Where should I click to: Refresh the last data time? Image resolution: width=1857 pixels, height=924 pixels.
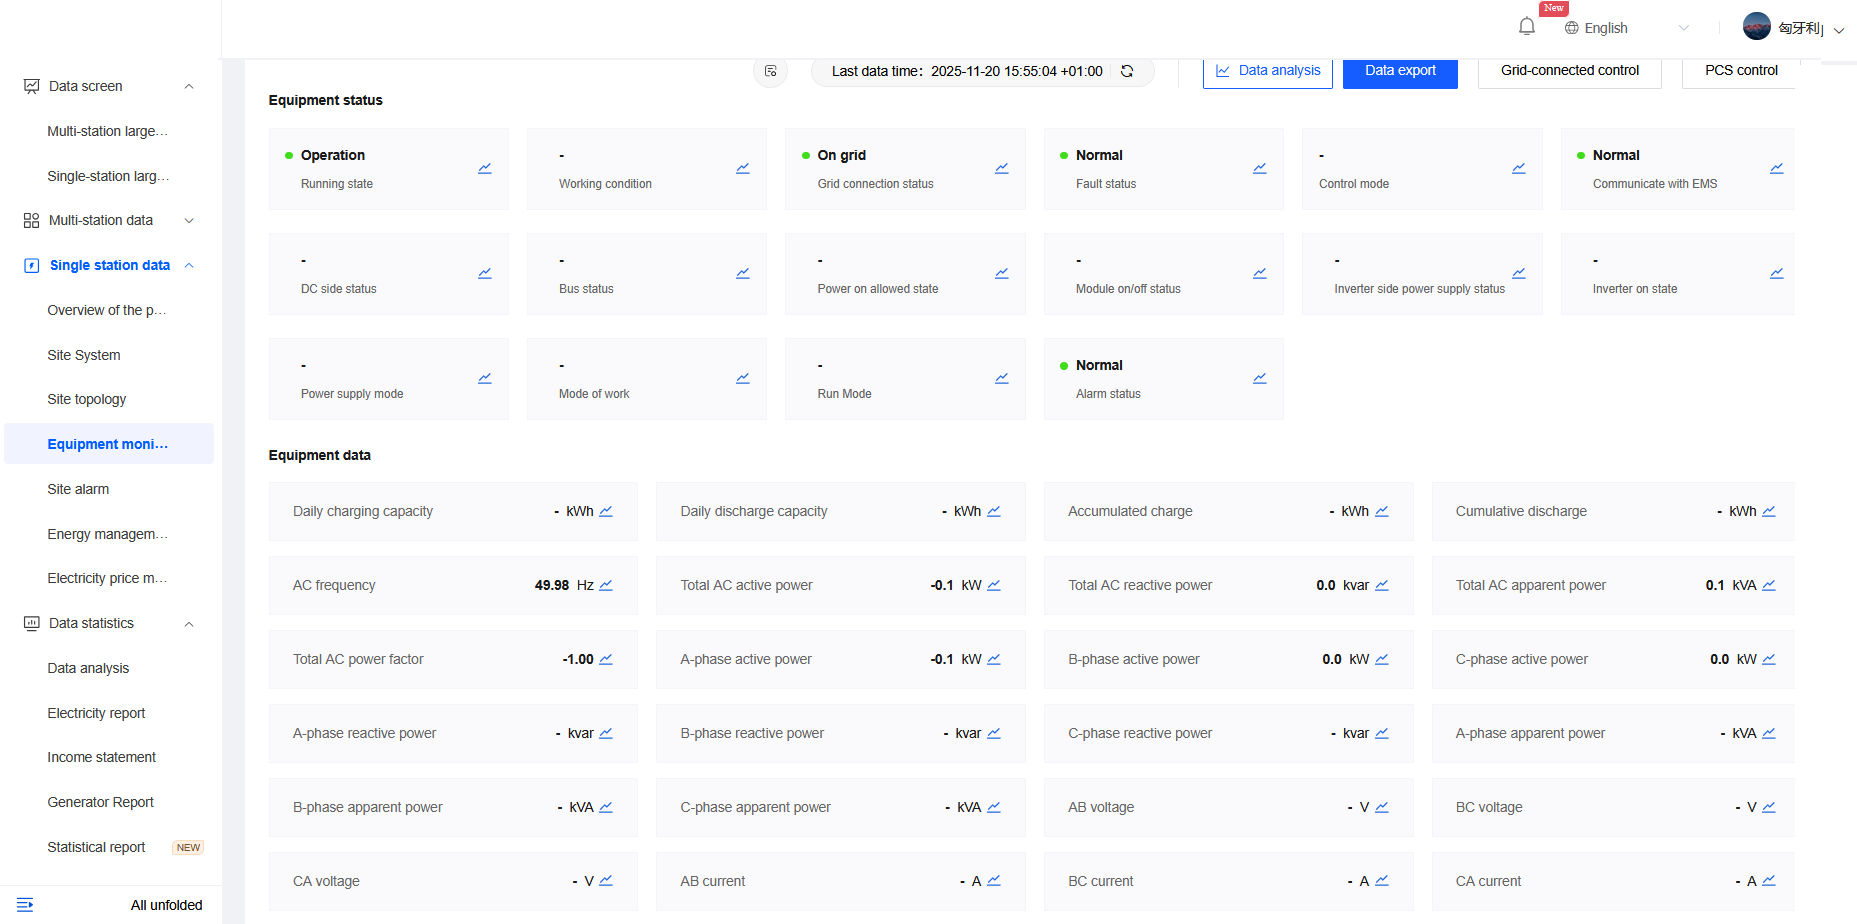1127,71
